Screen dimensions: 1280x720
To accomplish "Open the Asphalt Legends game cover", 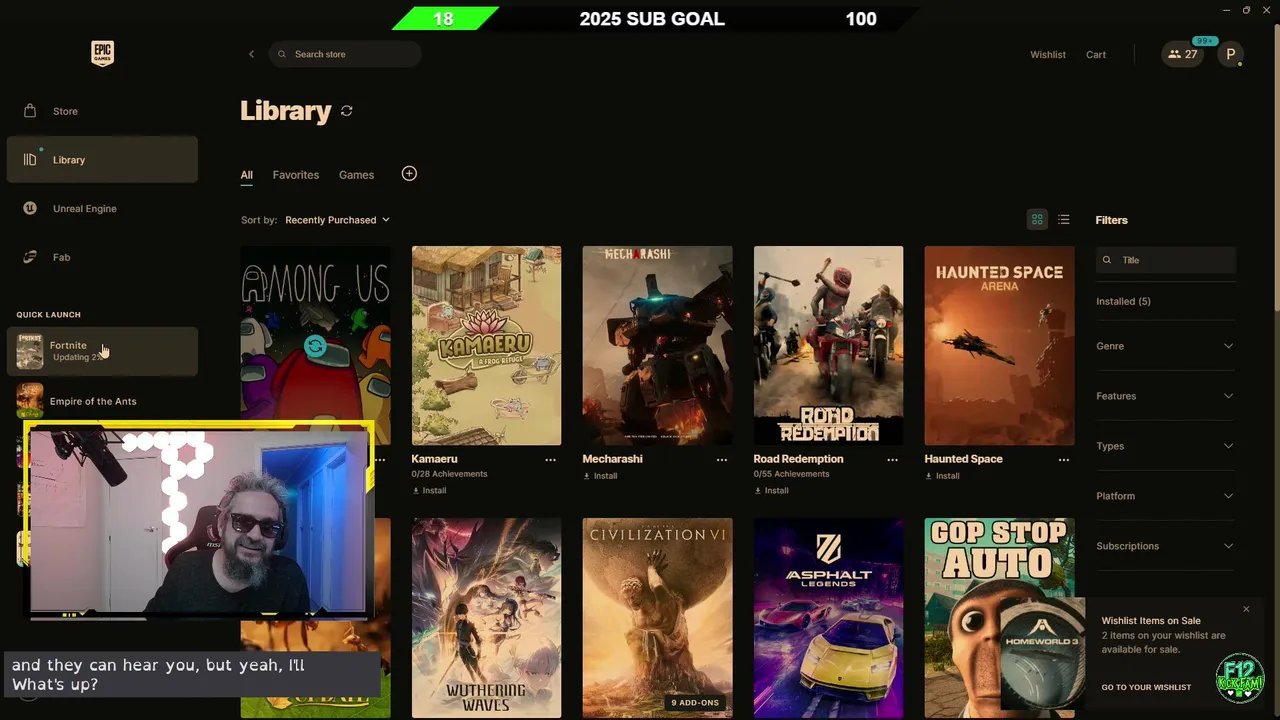I will (828, 617).
